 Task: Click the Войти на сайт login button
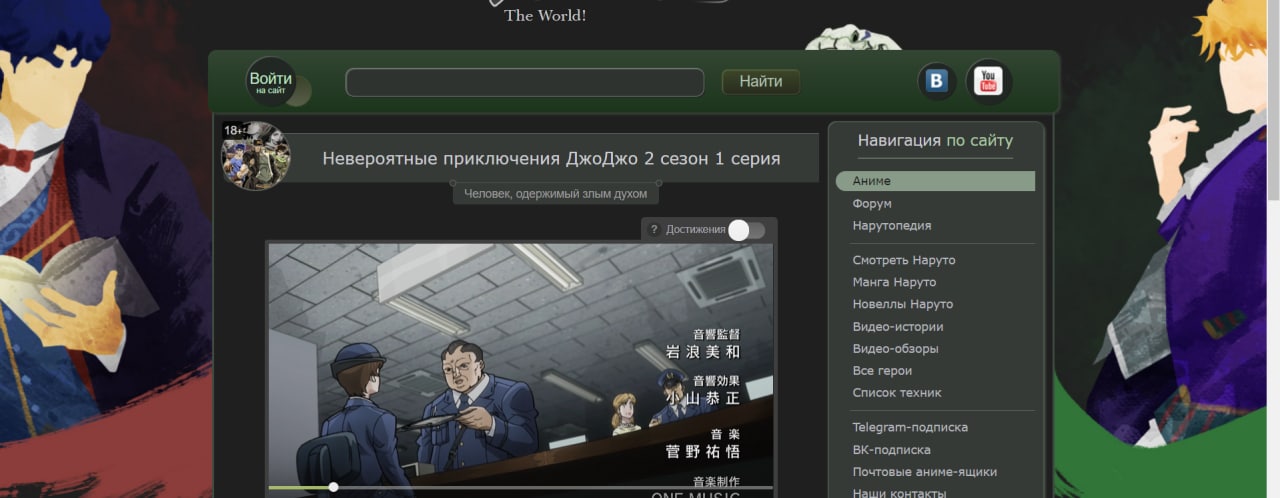[x=272, y=82]
